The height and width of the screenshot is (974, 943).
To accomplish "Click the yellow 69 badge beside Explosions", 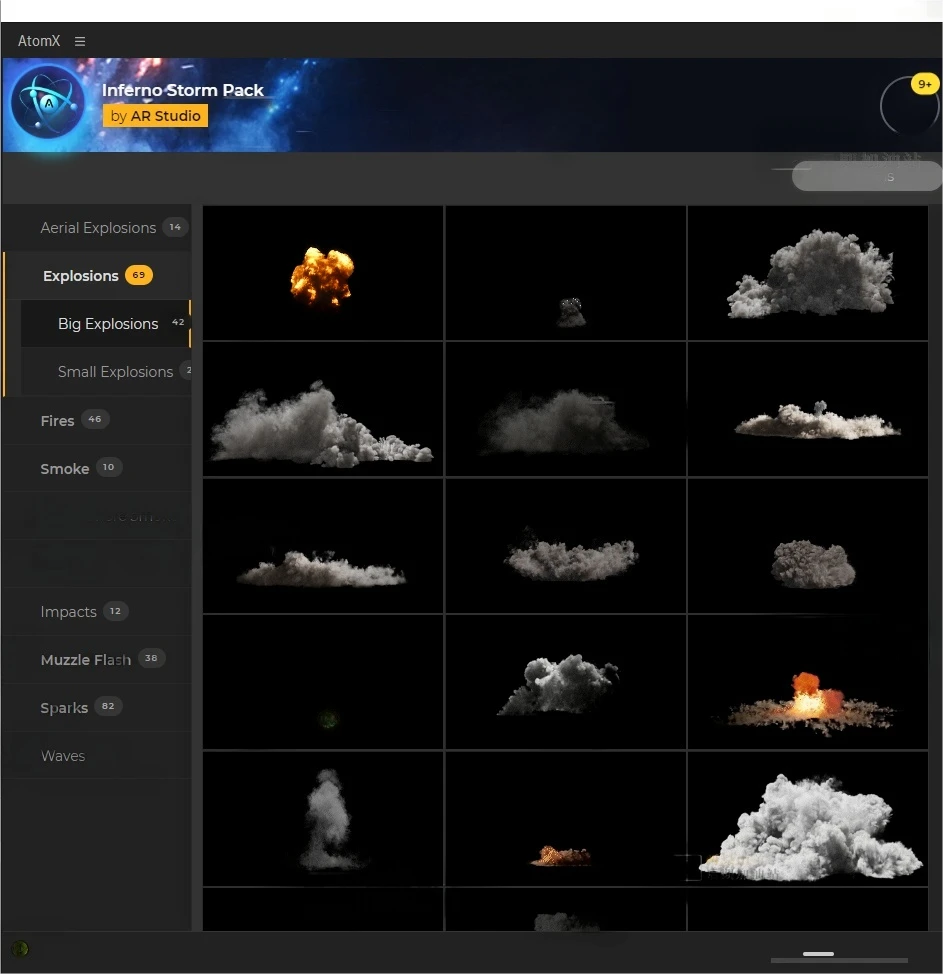I will pyautogui.click(x=139, y=275).
